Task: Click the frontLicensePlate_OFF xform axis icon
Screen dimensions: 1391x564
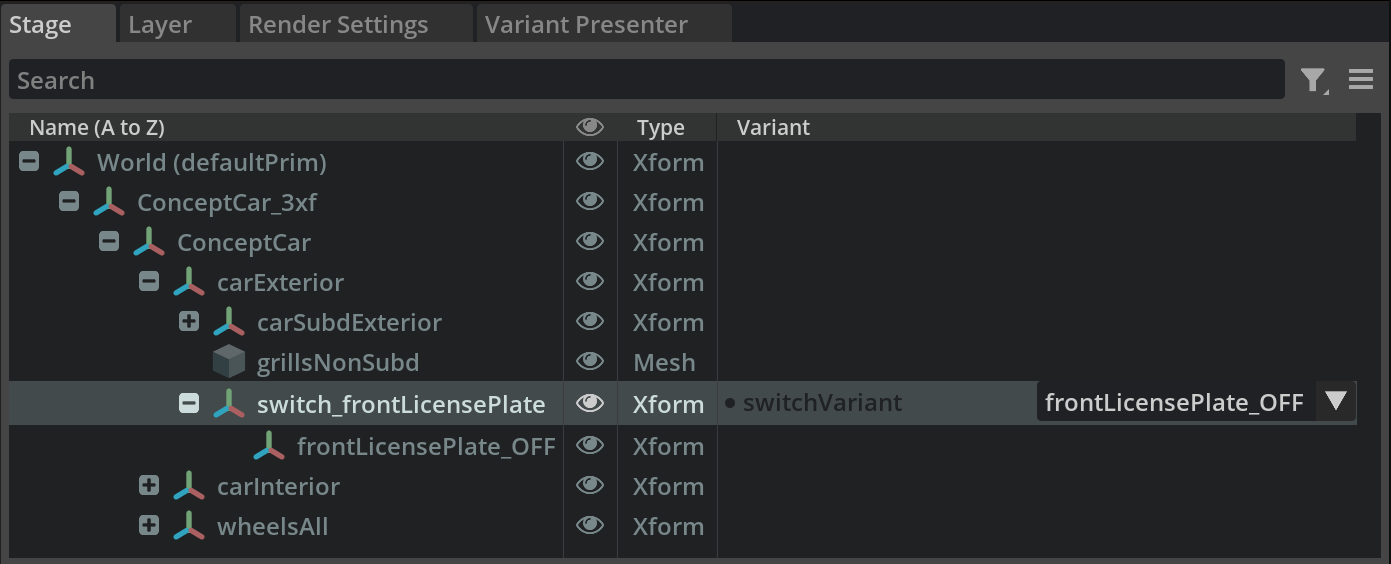Action: (269, 446)
